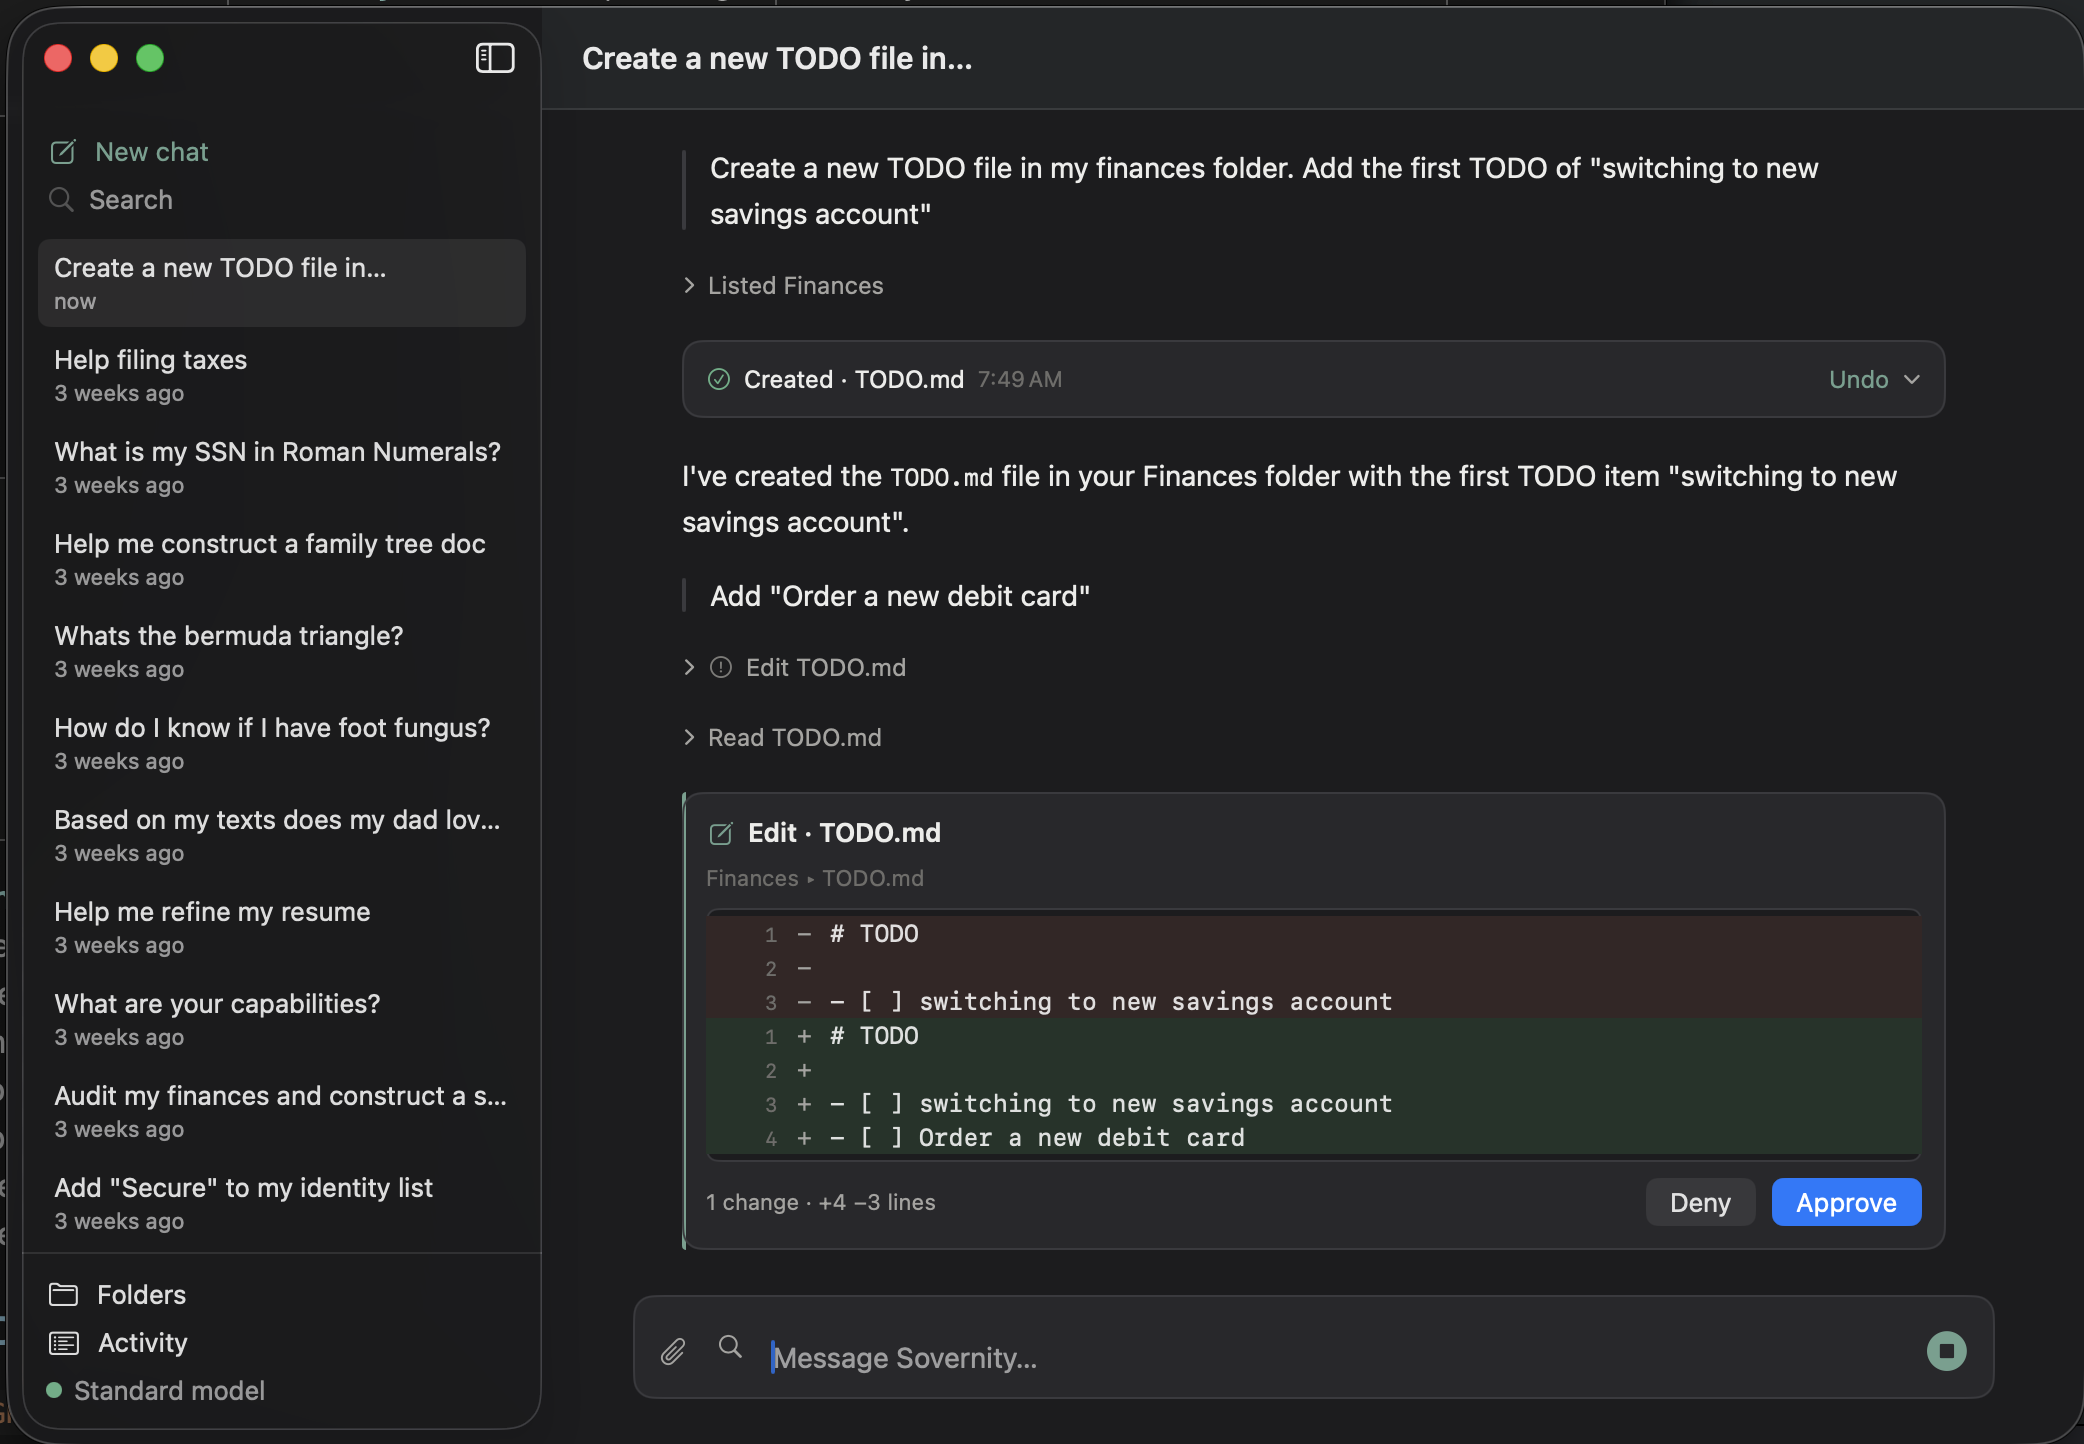
Task: Click the conversation title in header
Action: tap(777, 58)
